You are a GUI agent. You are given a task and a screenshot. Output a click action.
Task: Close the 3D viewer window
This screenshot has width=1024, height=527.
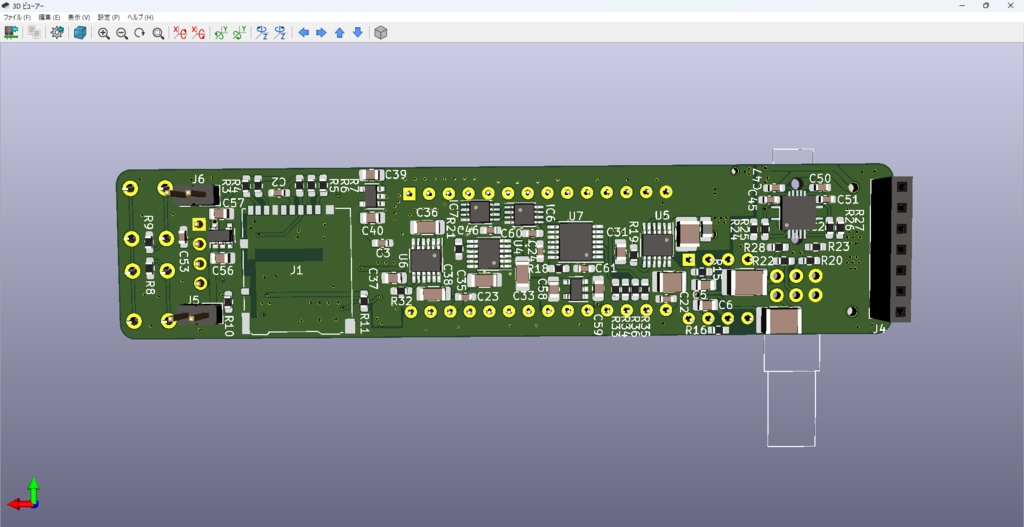pyautogui.click(x=1010, y=5)
